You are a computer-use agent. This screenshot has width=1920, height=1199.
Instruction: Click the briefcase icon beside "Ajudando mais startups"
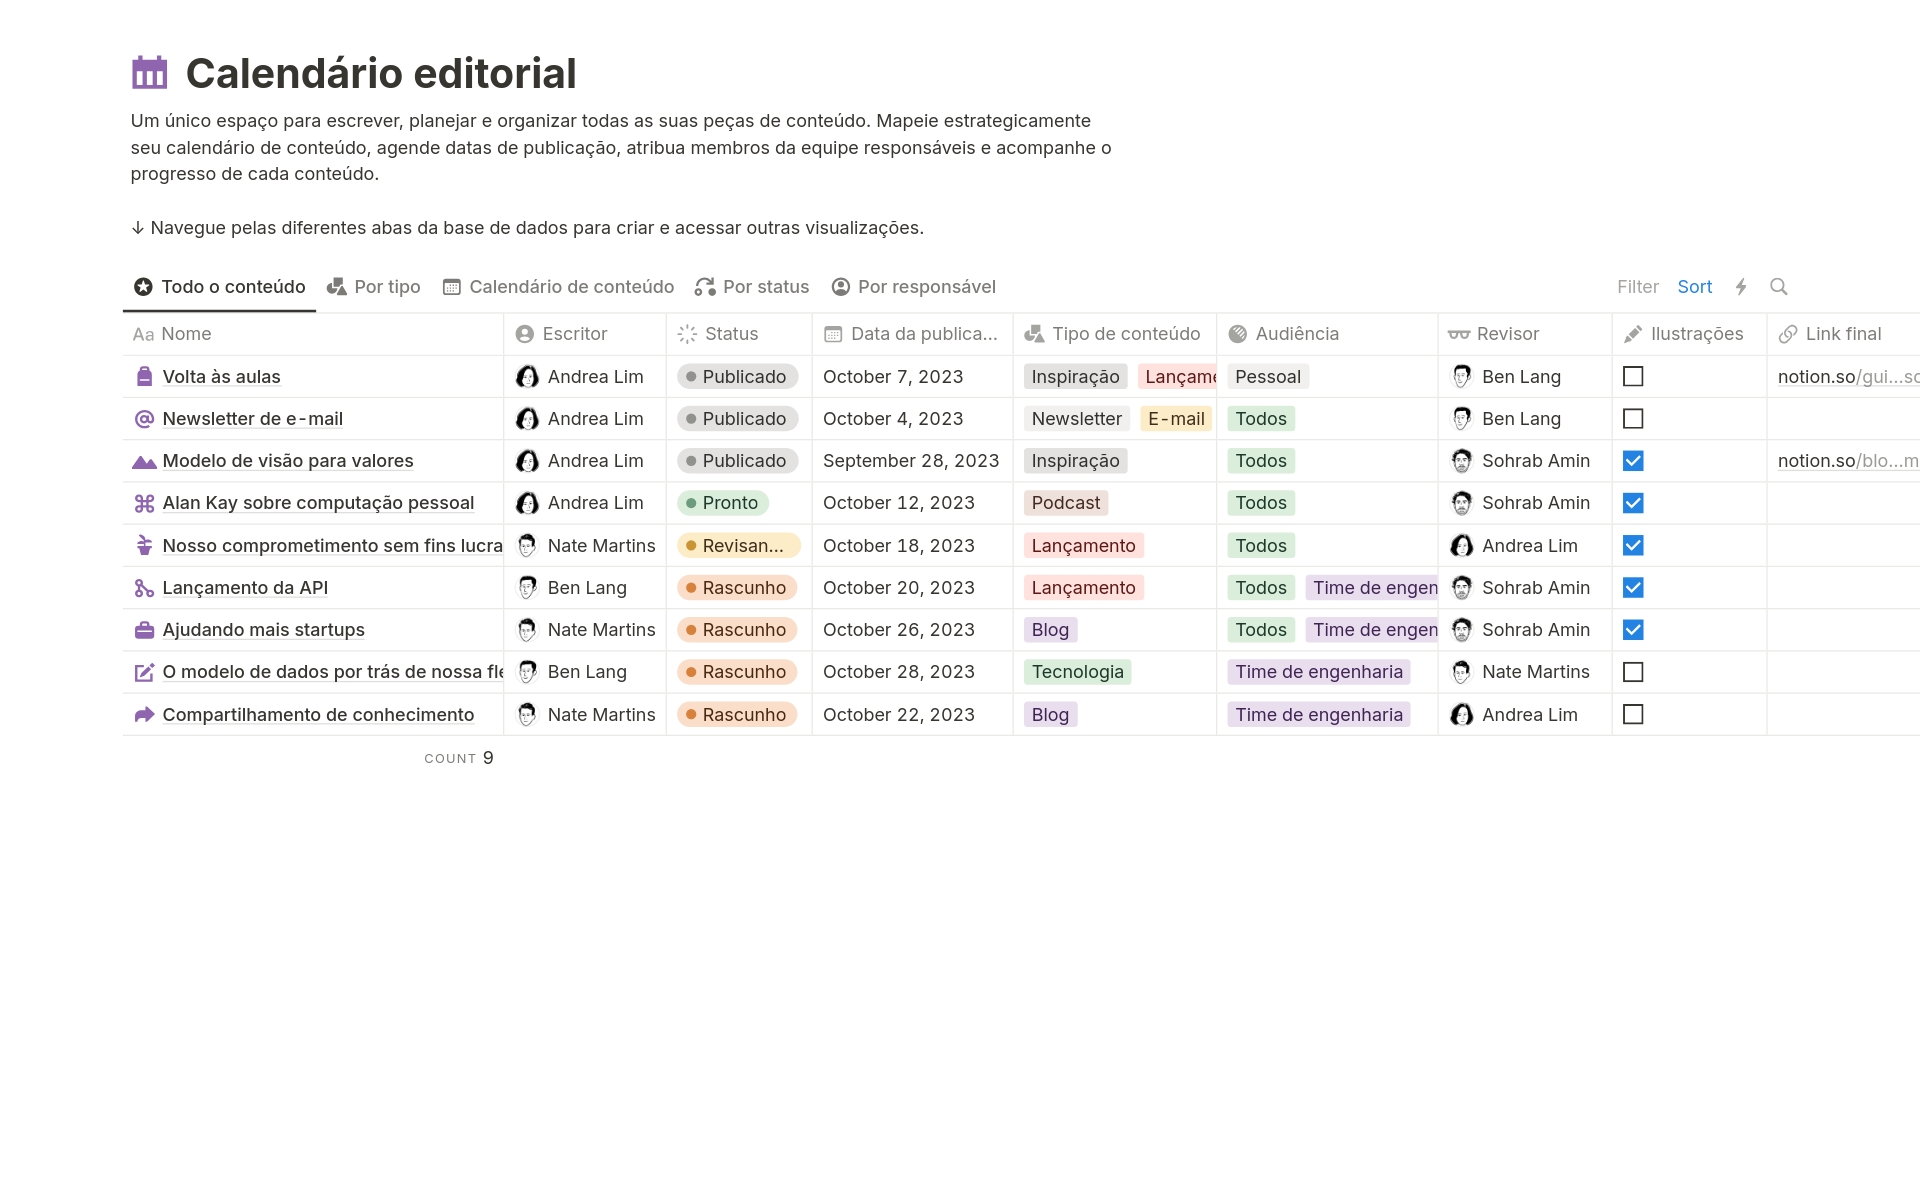(143, 629)
